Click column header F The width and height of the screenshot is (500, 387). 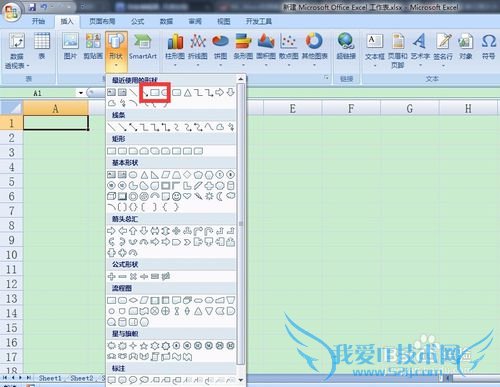[351, 108]
